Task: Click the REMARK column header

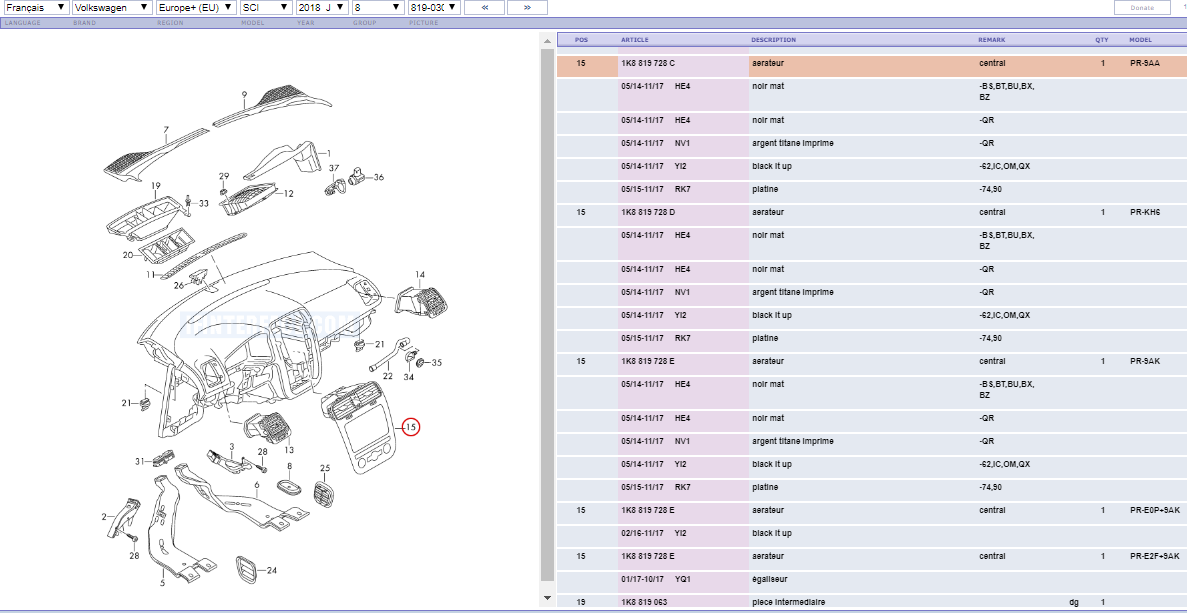Action: coord(992,39)
